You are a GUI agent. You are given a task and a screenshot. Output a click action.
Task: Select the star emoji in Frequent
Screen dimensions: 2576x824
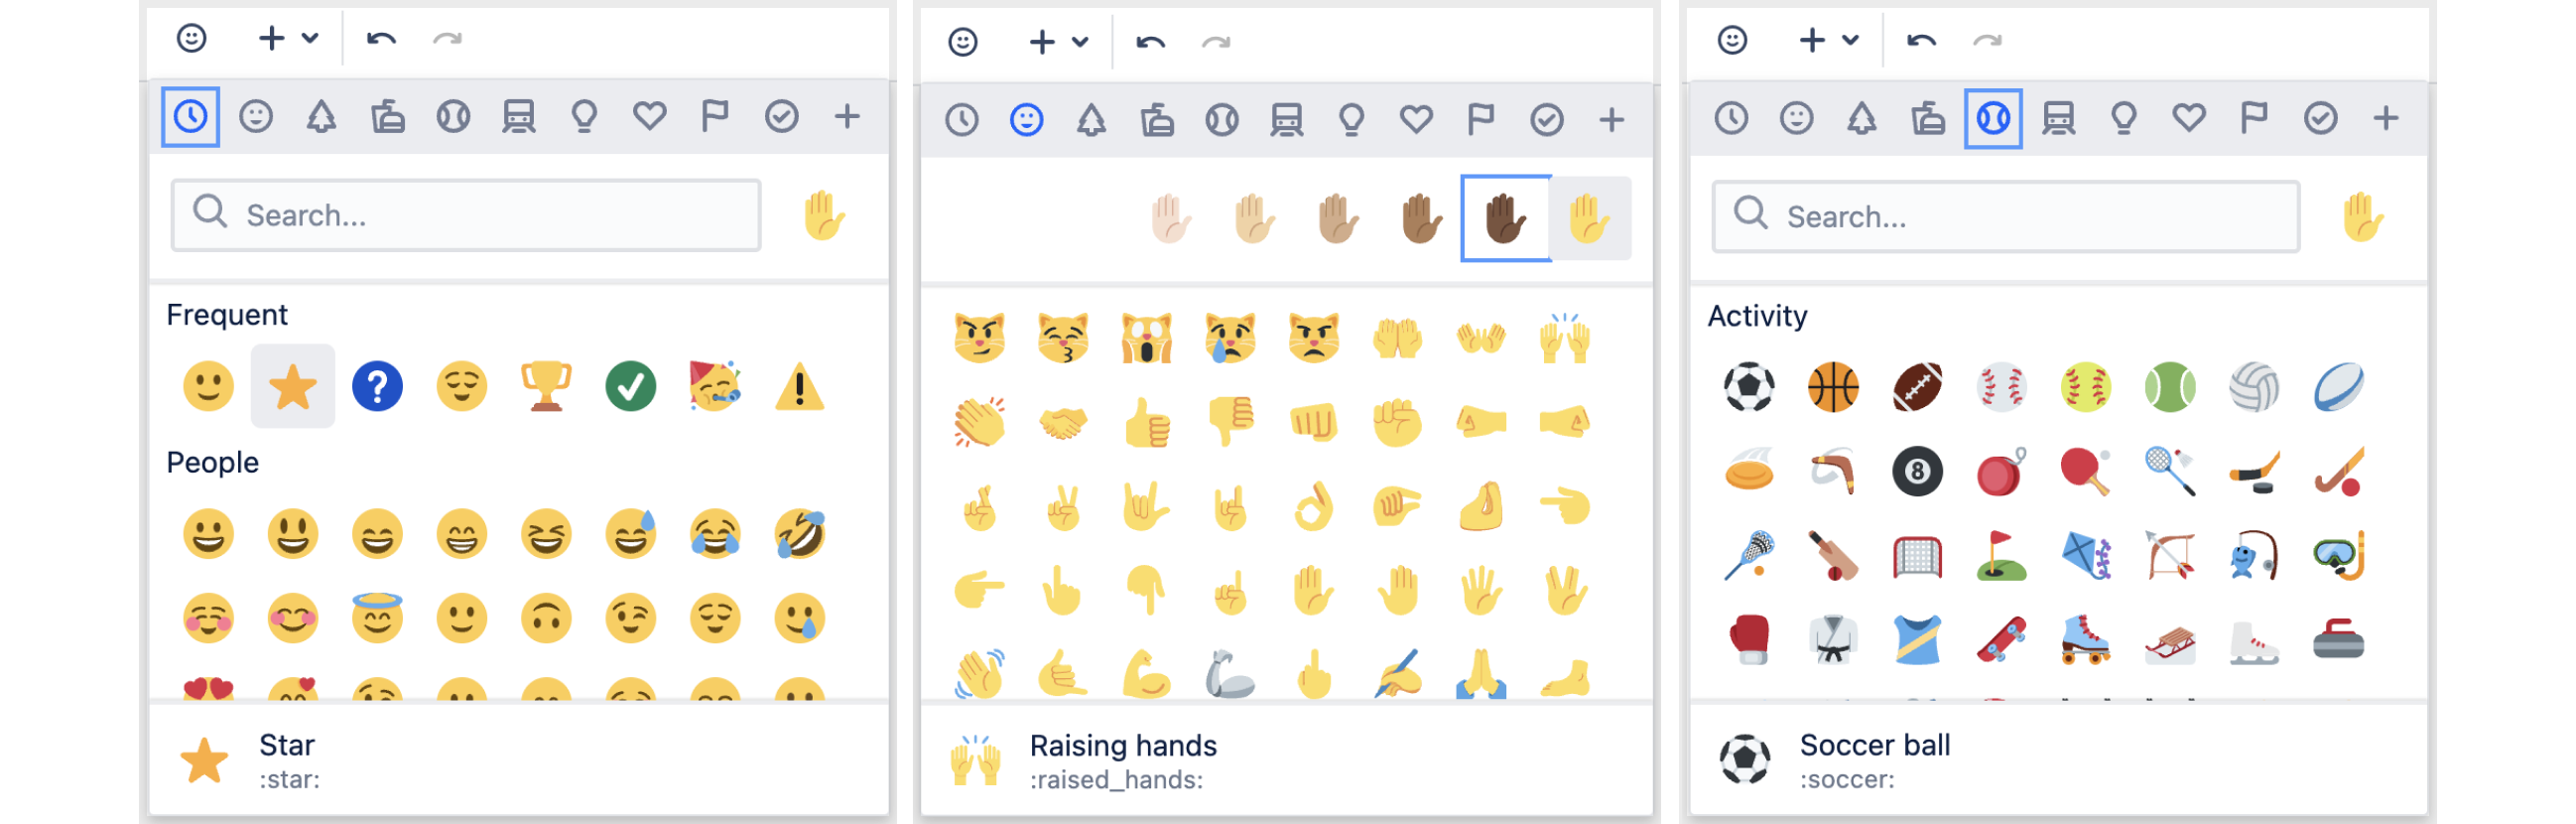292,387
